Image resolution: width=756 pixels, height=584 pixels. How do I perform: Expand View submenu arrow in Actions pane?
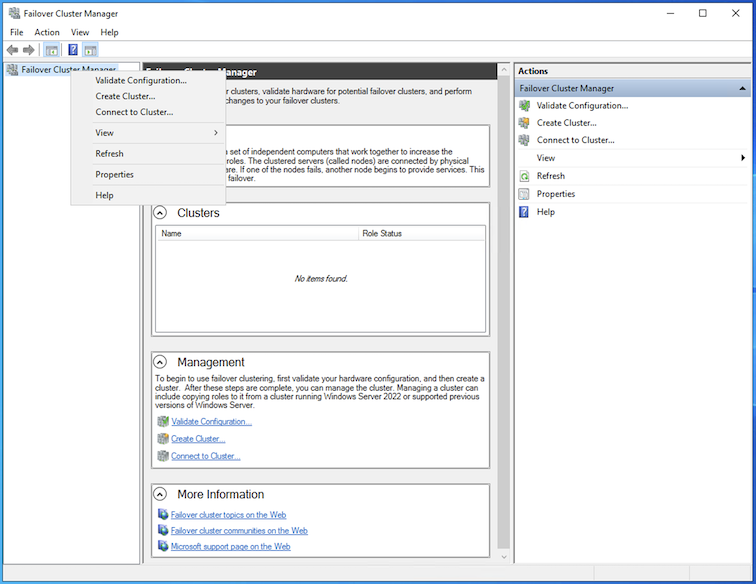tap(743, 158)
